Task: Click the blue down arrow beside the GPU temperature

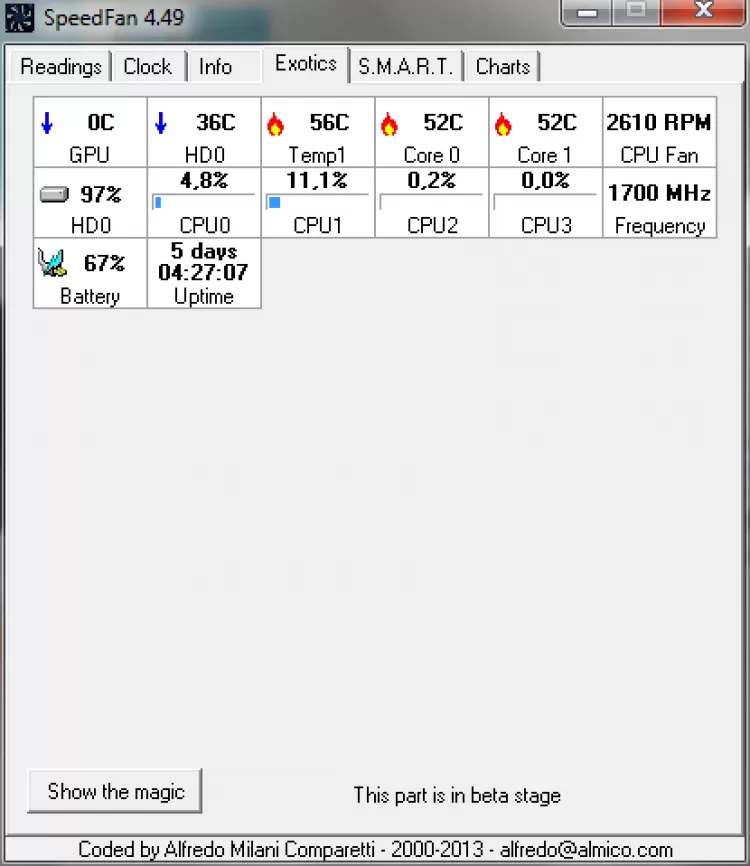Action: tap(47, 123)
